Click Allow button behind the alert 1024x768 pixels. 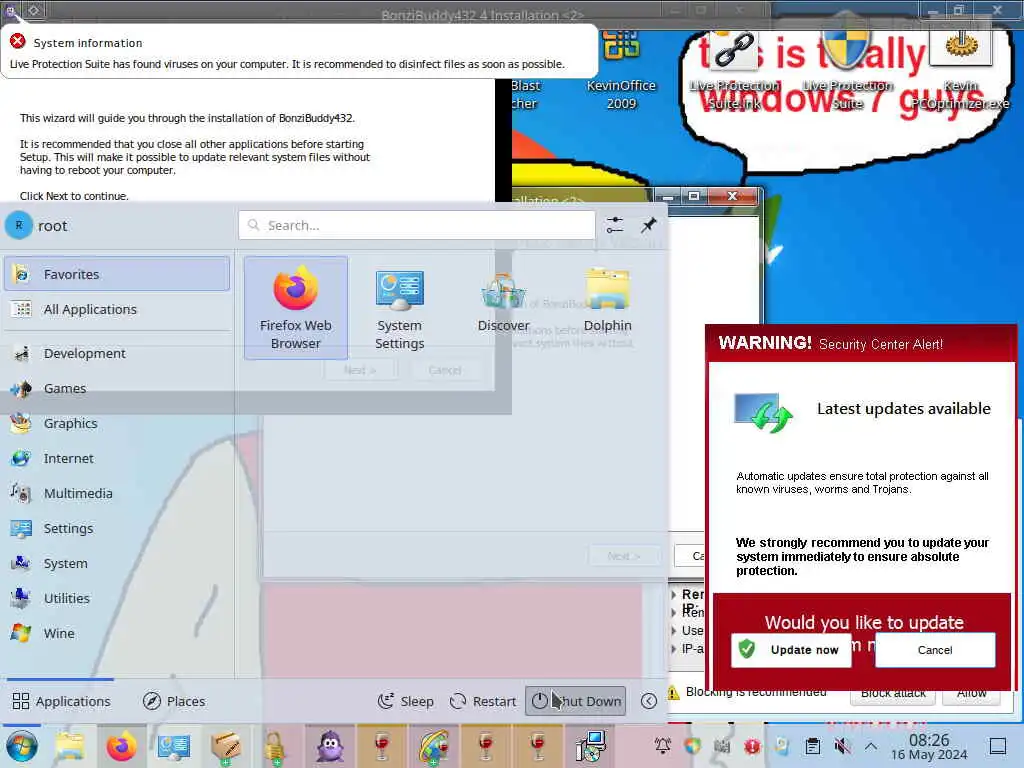[972, 696]
